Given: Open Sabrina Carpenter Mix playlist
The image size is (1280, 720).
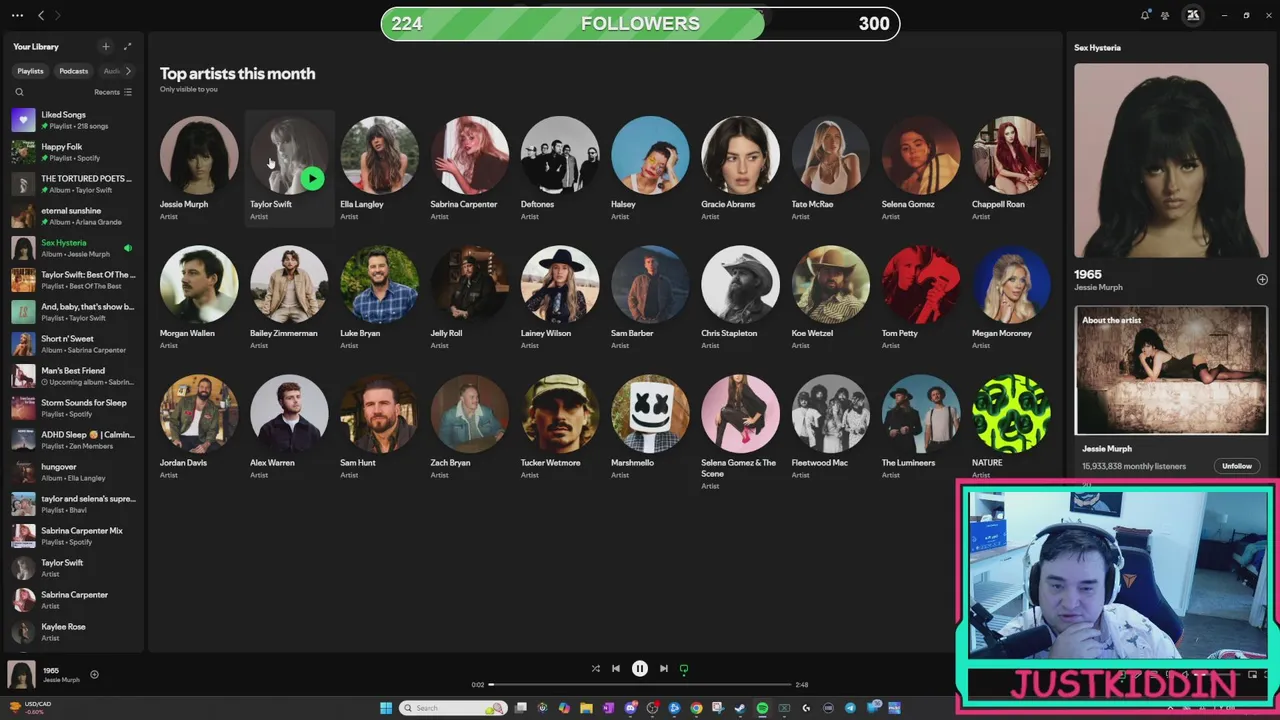Looking at the screenshot, I should (x=74, y=536).
